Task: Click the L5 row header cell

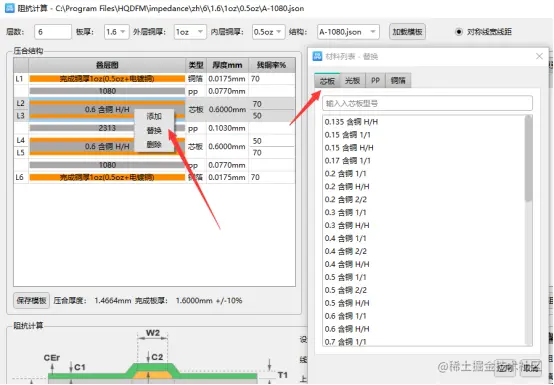Action: [x=21, y=153]
